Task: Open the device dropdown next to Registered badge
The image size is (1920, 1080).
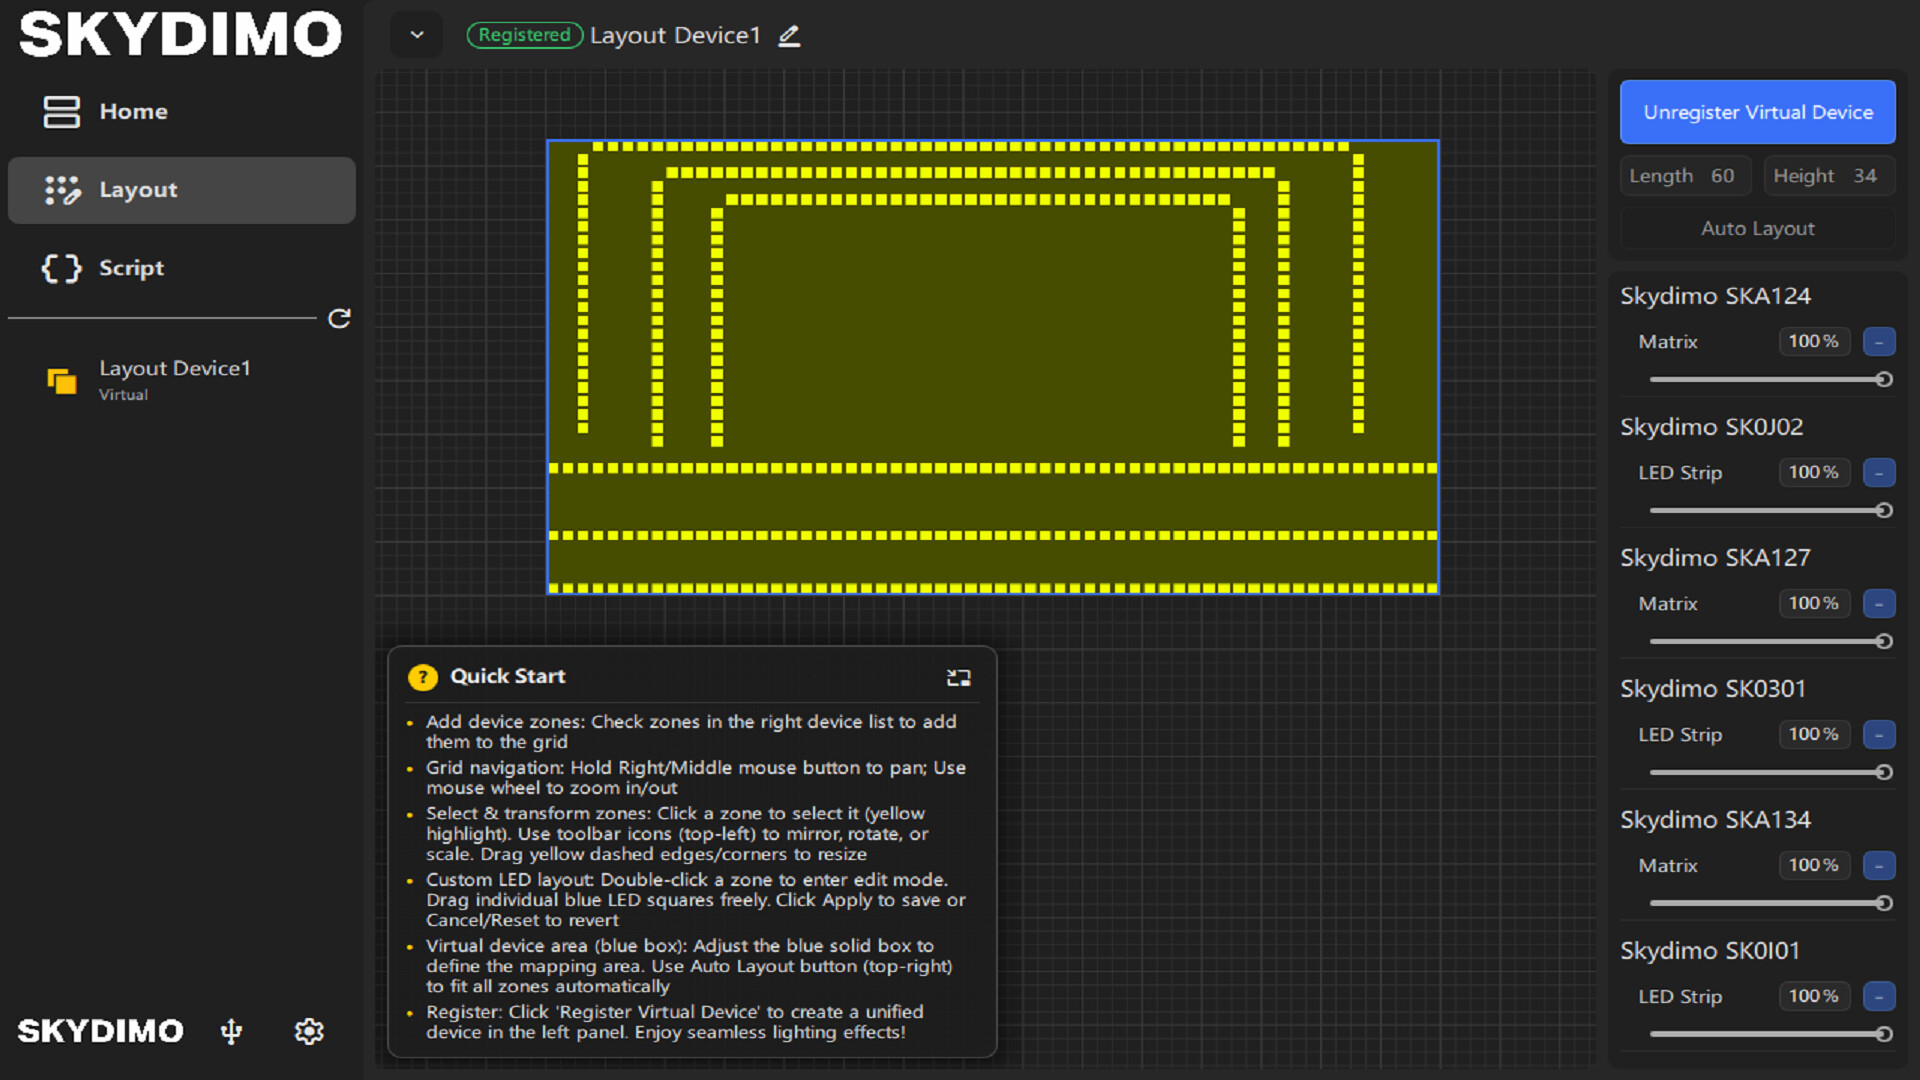Action: click(416, 34)
